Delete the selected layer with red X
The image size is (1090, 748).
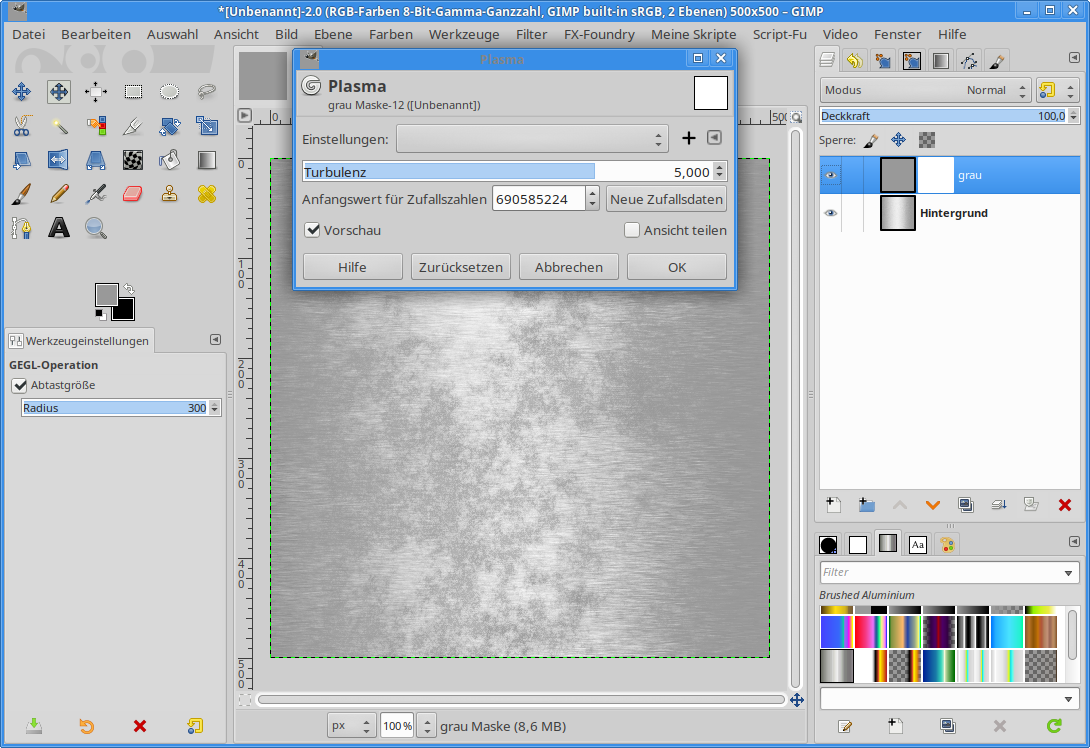1064,505
